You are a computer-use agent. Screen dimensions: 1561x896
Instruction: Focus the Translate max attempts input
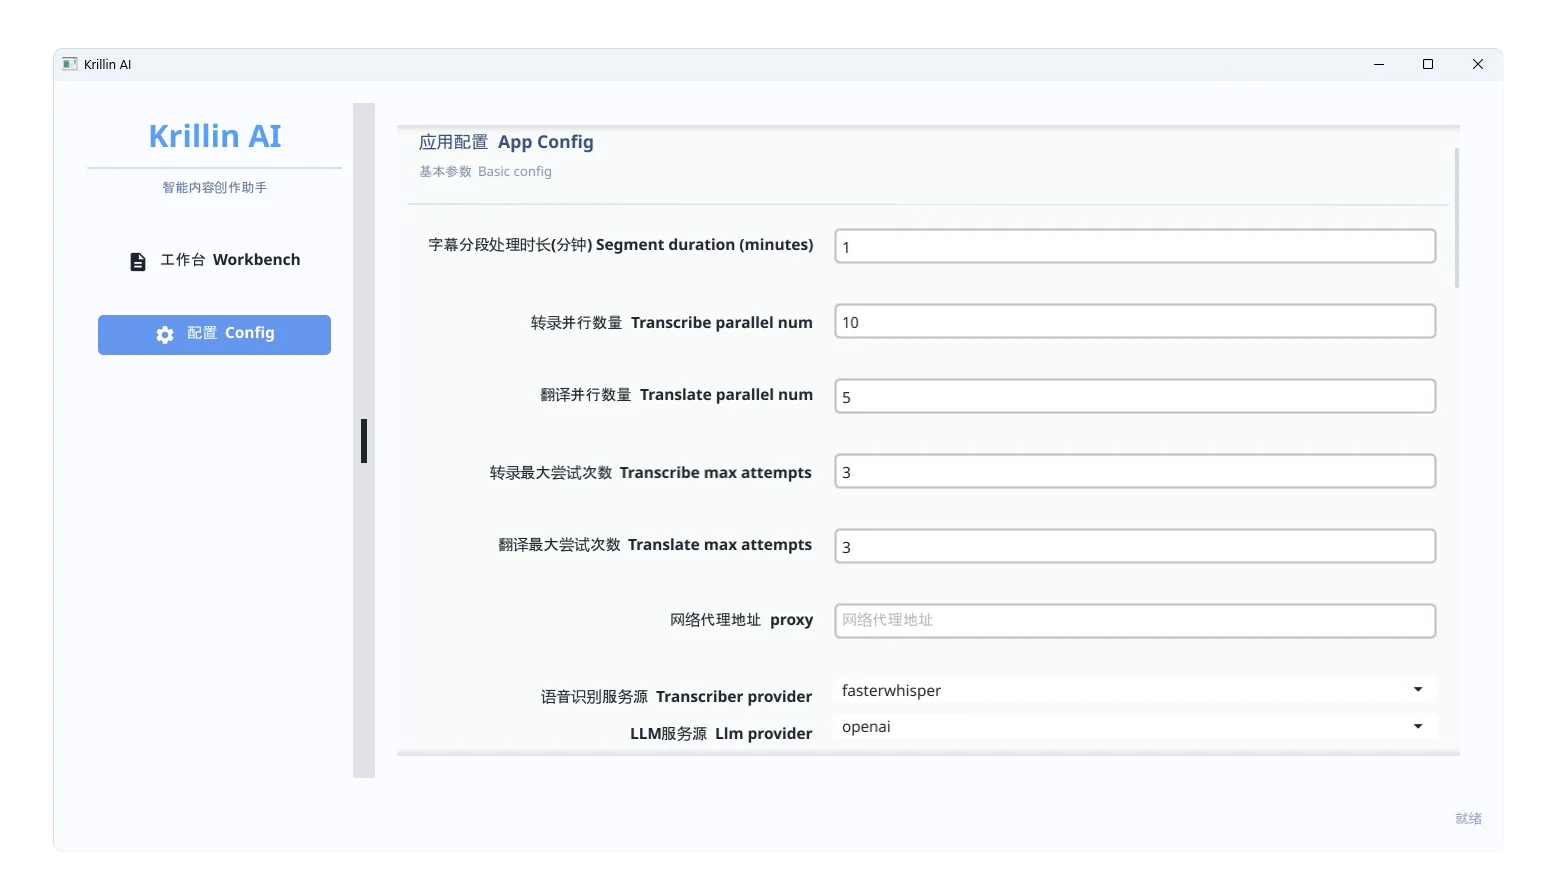pos(1134,547)
